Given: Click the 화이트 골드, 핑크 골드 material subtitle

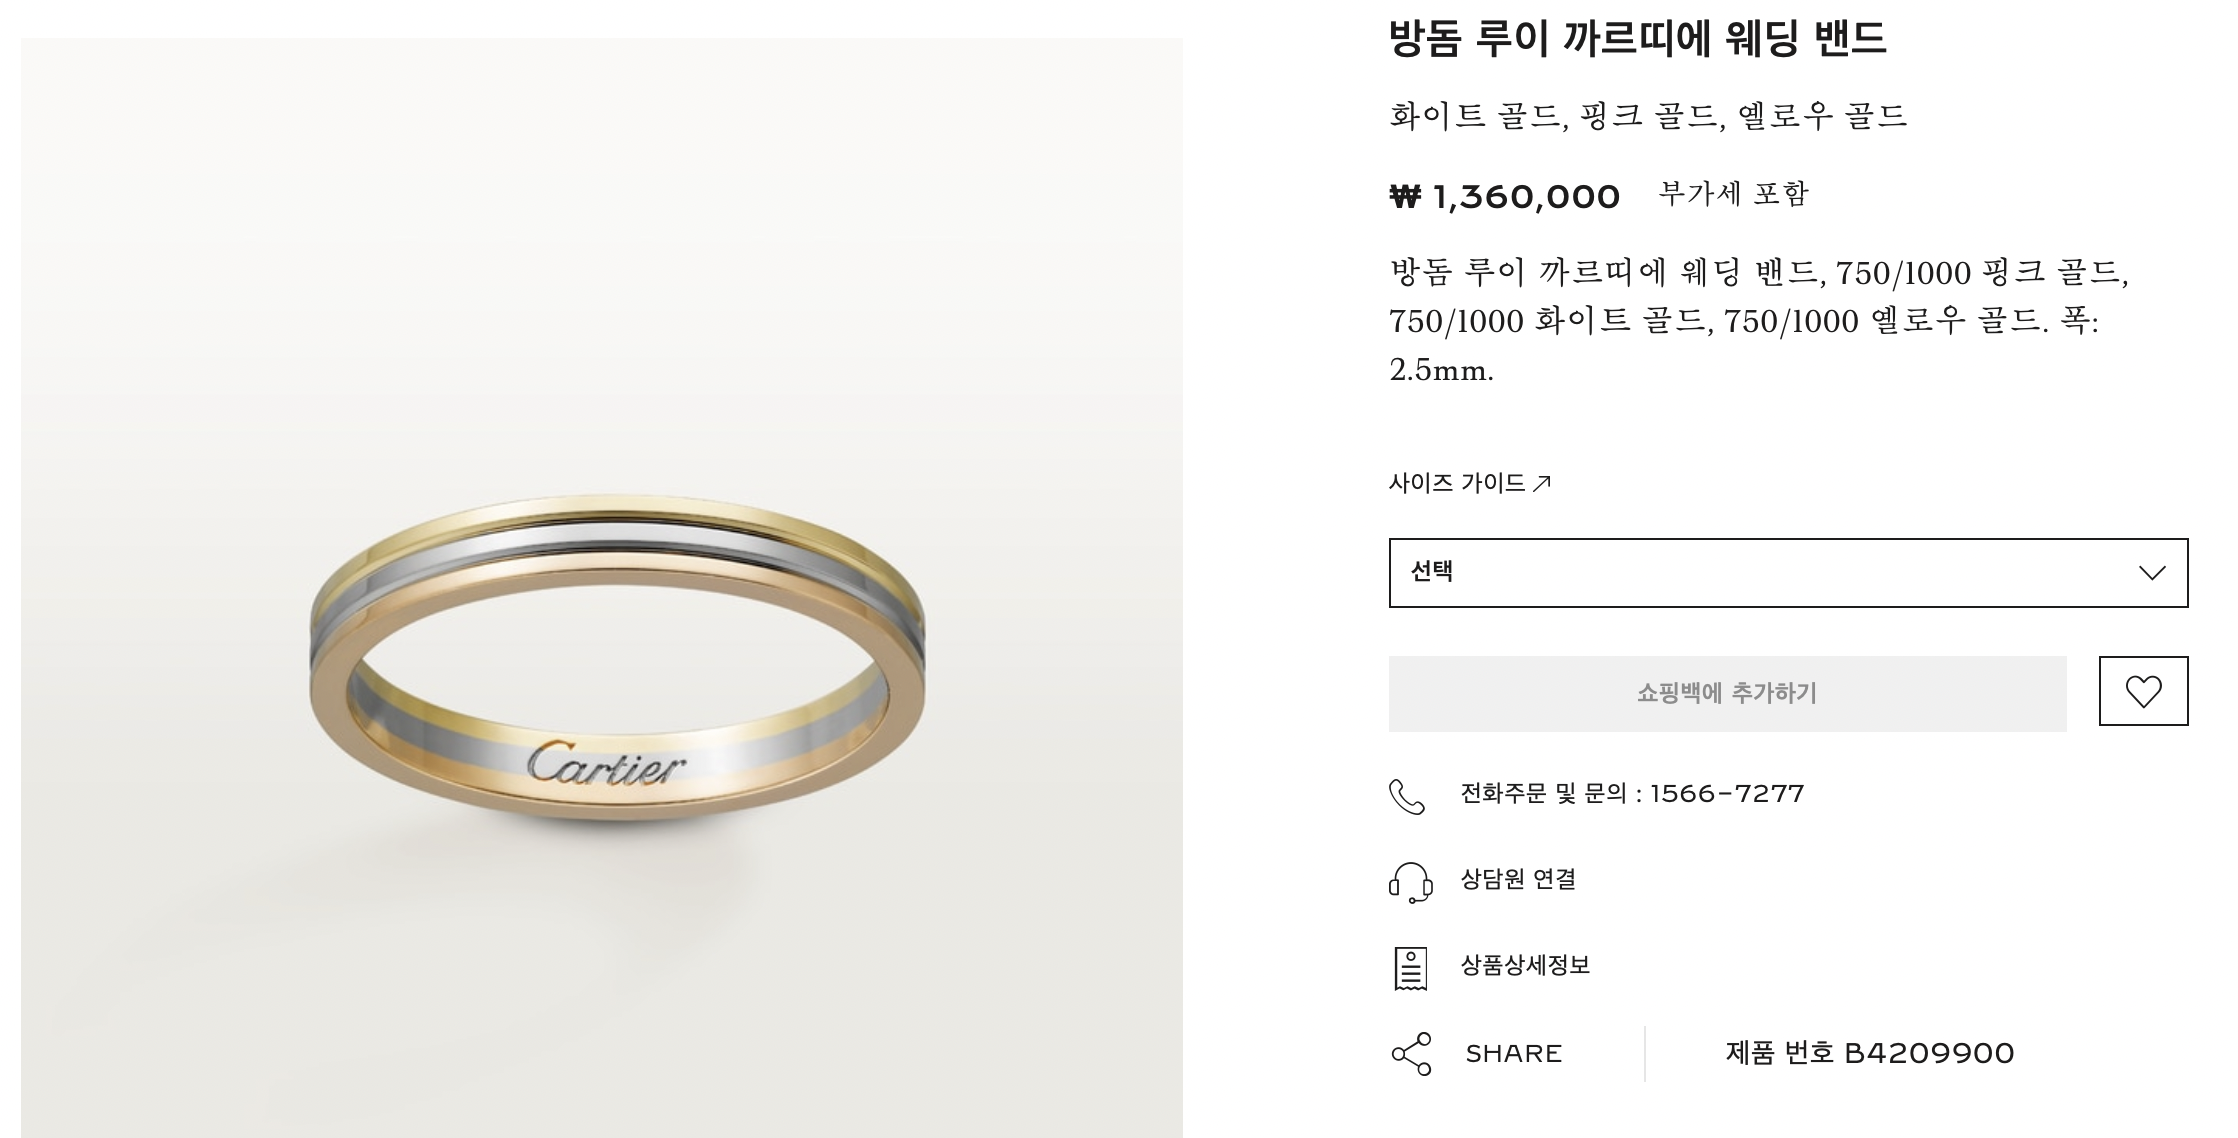Looking at the screenshot, I should [1648, 116].
